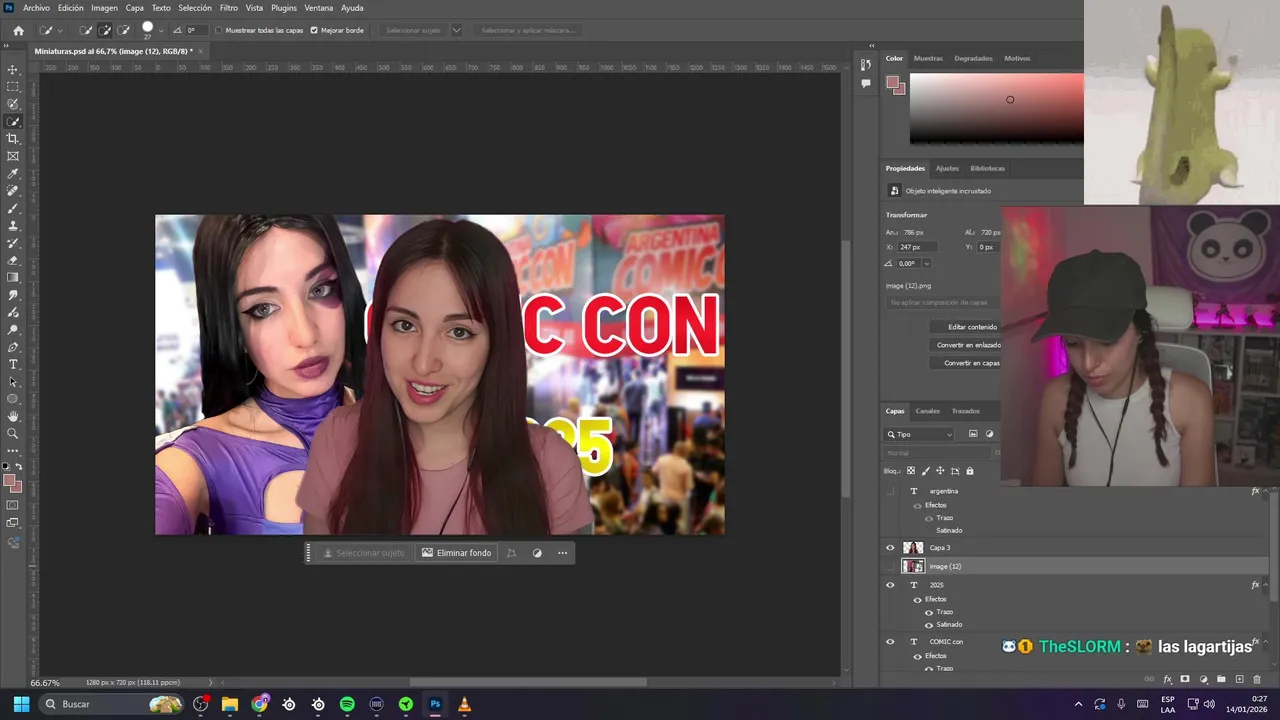Select the Frame tool
Image resolution: width=1280 pixels, height=720 pixels.
[13, 156]
